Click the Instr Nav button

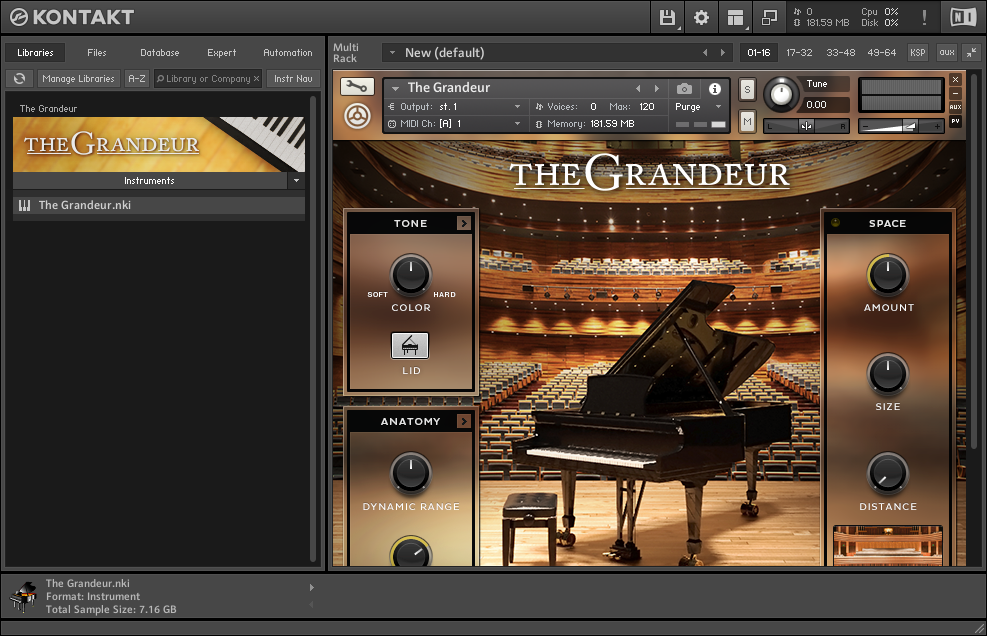(293, 78)
